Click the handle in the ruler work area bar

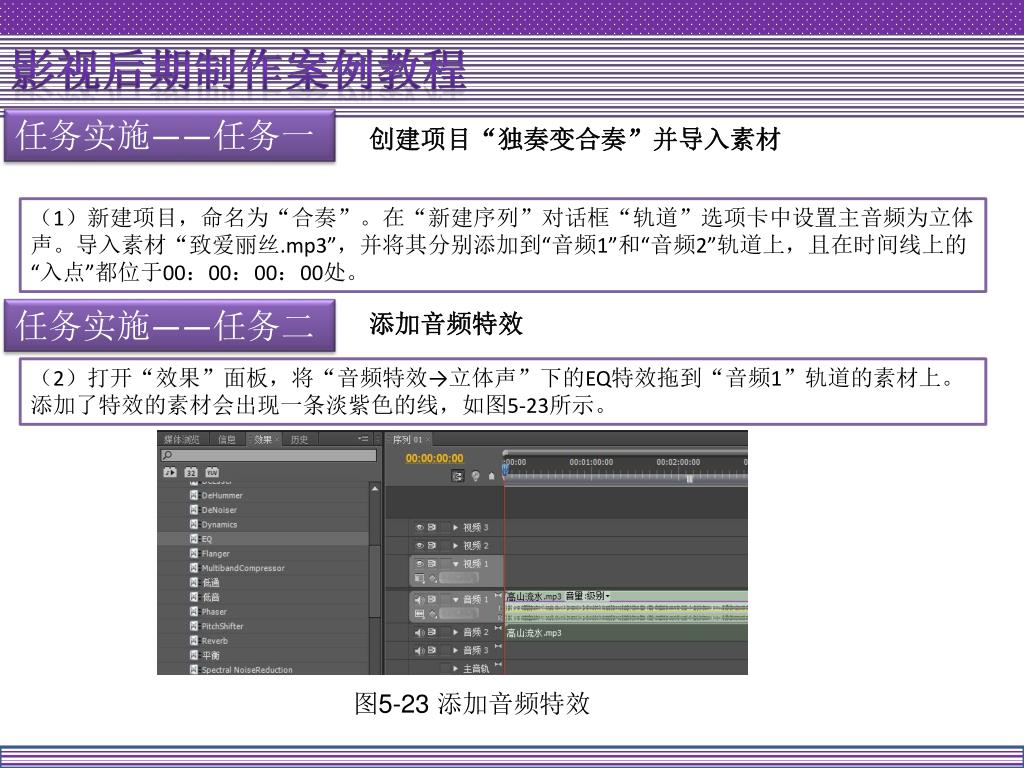pos(689,479)
